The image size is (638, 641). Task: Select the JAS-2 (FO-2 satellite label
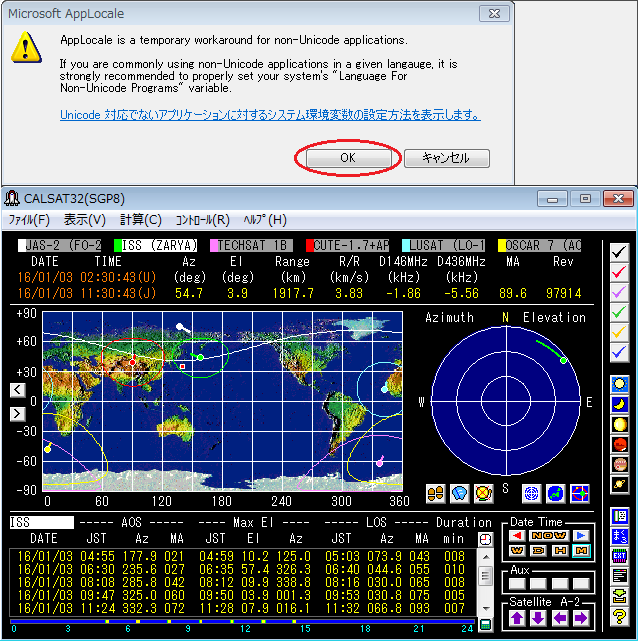coord(60,245)
